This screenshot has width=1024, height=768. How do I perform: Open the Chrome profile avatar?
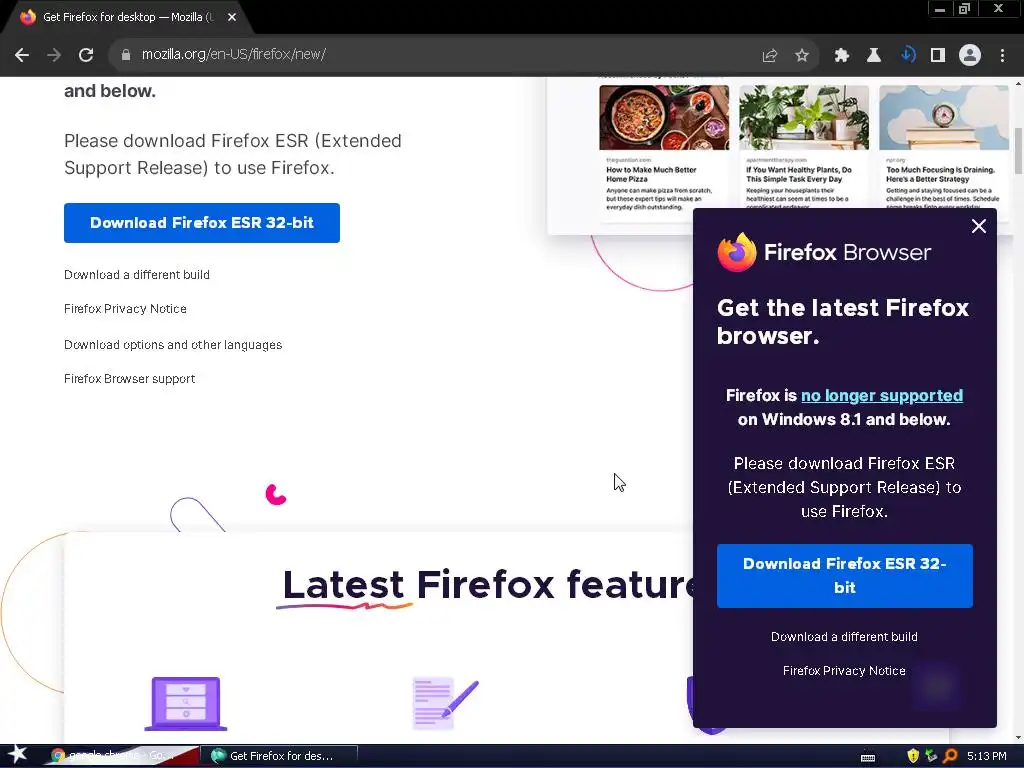(x=970, y=56)
